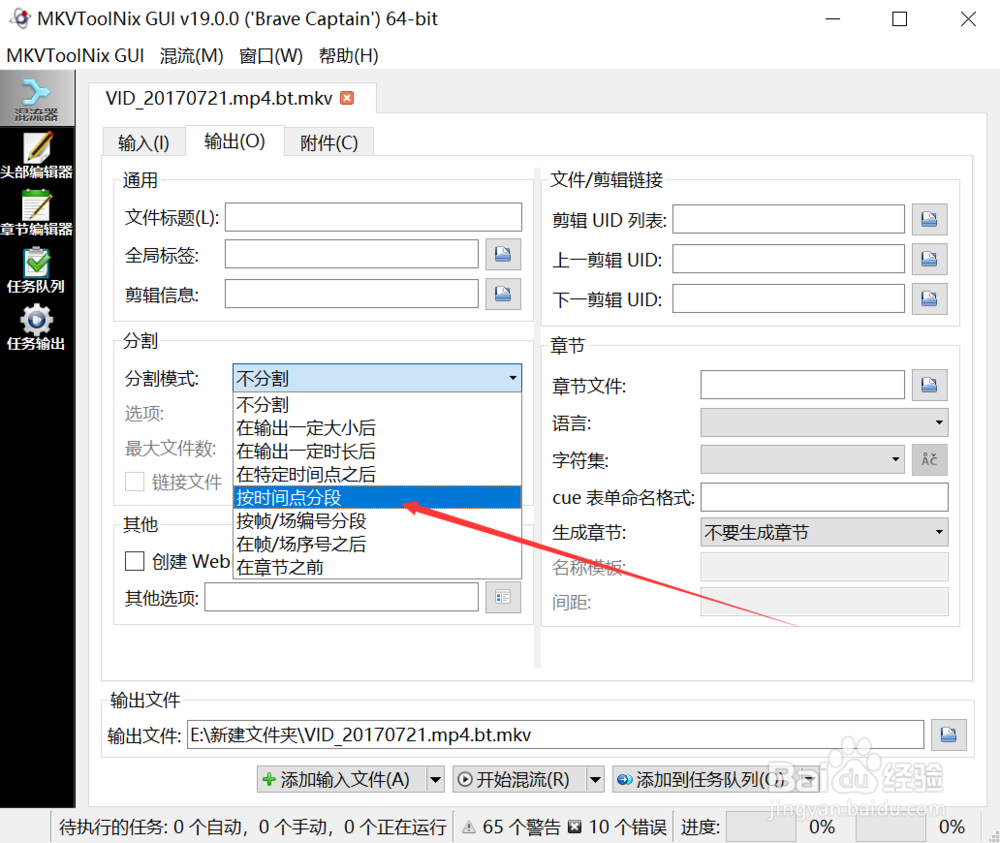1000x843 pixels.
Task: Click the chapter file input field
Action: coord(802,385)
